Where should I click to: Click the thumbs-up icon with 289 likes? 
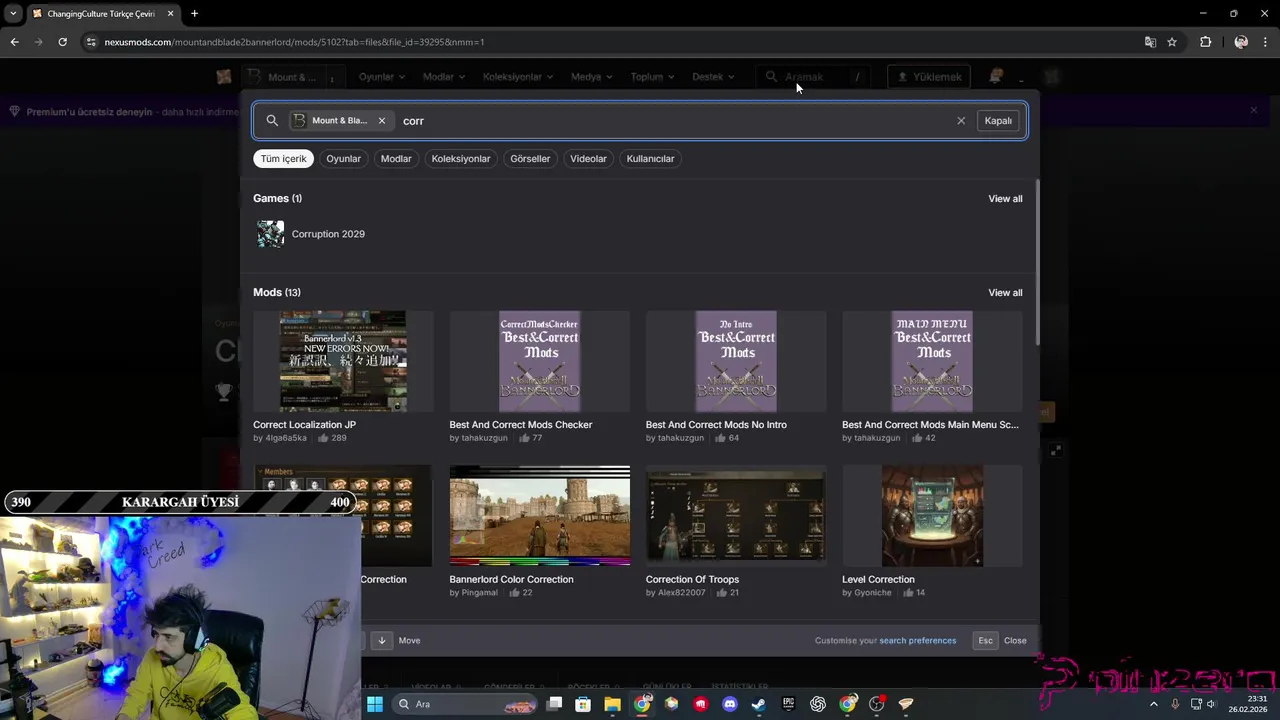[323, 438]
